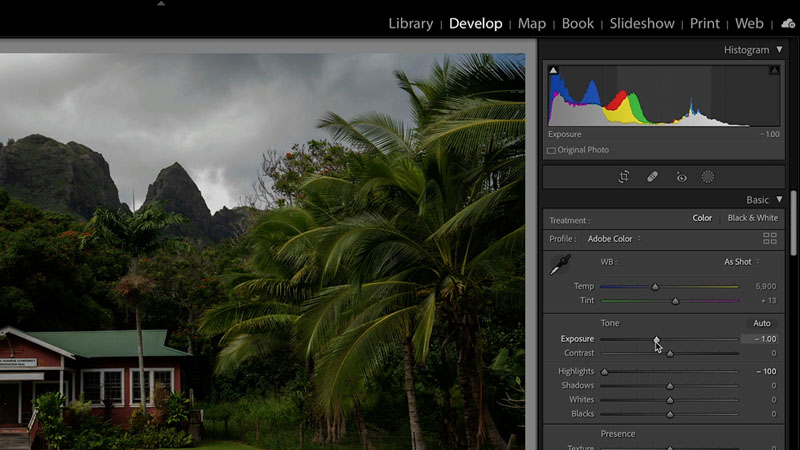This screenshot has width=800, height=450.
Task: Click the Tone section label
Action: tap(610, 323)
